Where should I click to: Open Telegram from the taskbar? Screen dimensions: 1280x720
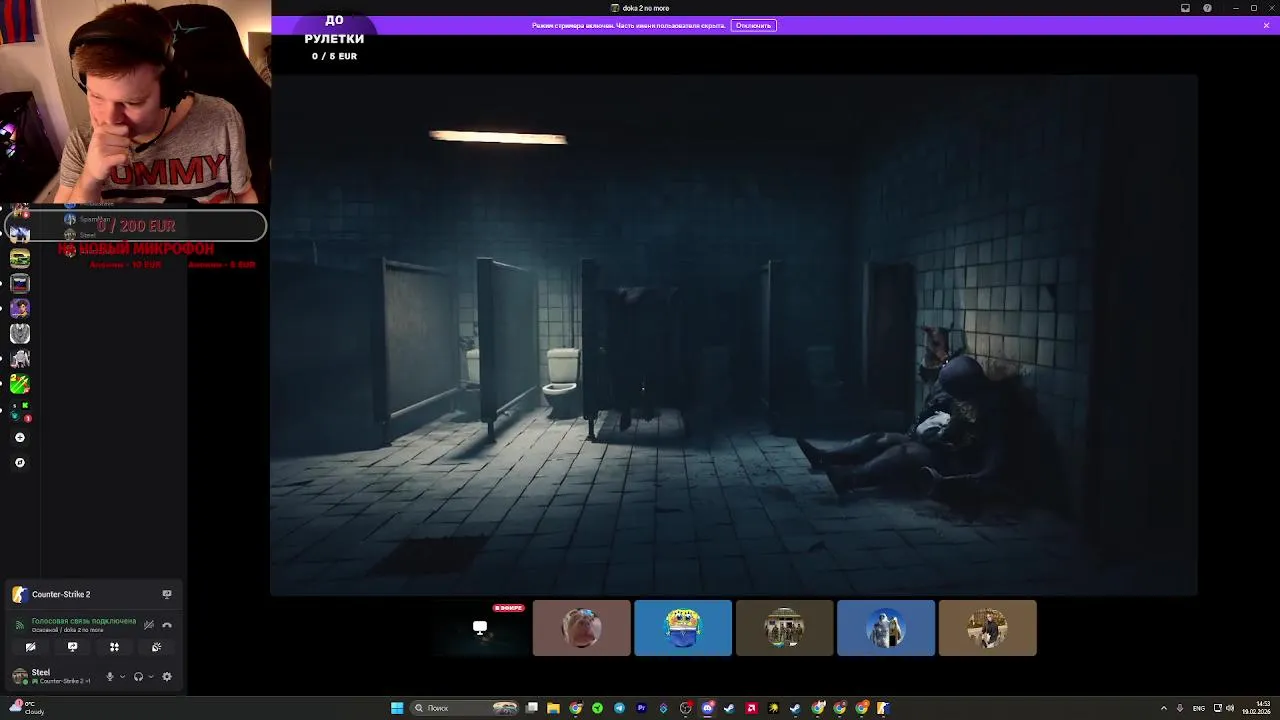[x=619, y=708]
